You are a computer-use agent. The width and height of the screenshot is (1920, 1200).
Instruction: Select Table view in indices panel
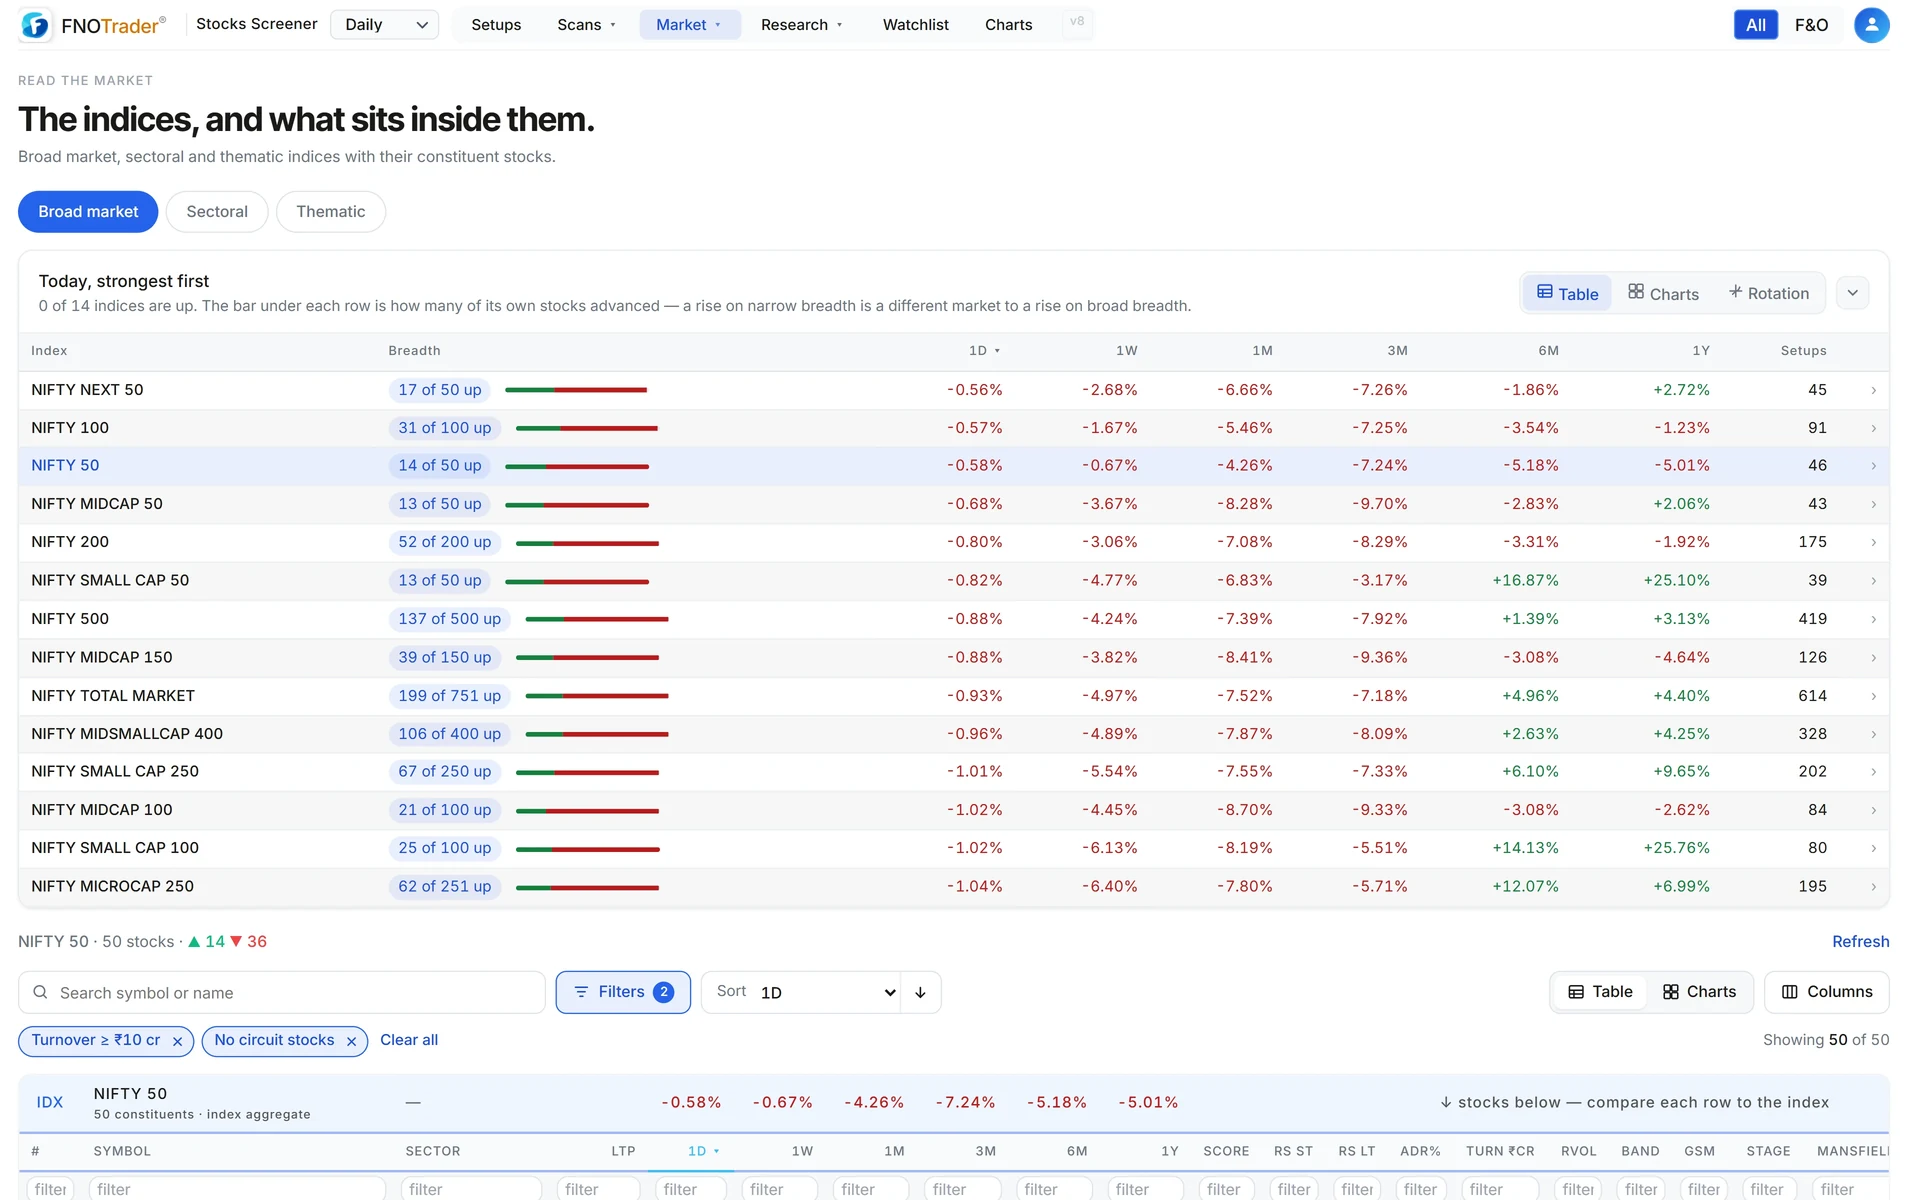(1567, 293)
